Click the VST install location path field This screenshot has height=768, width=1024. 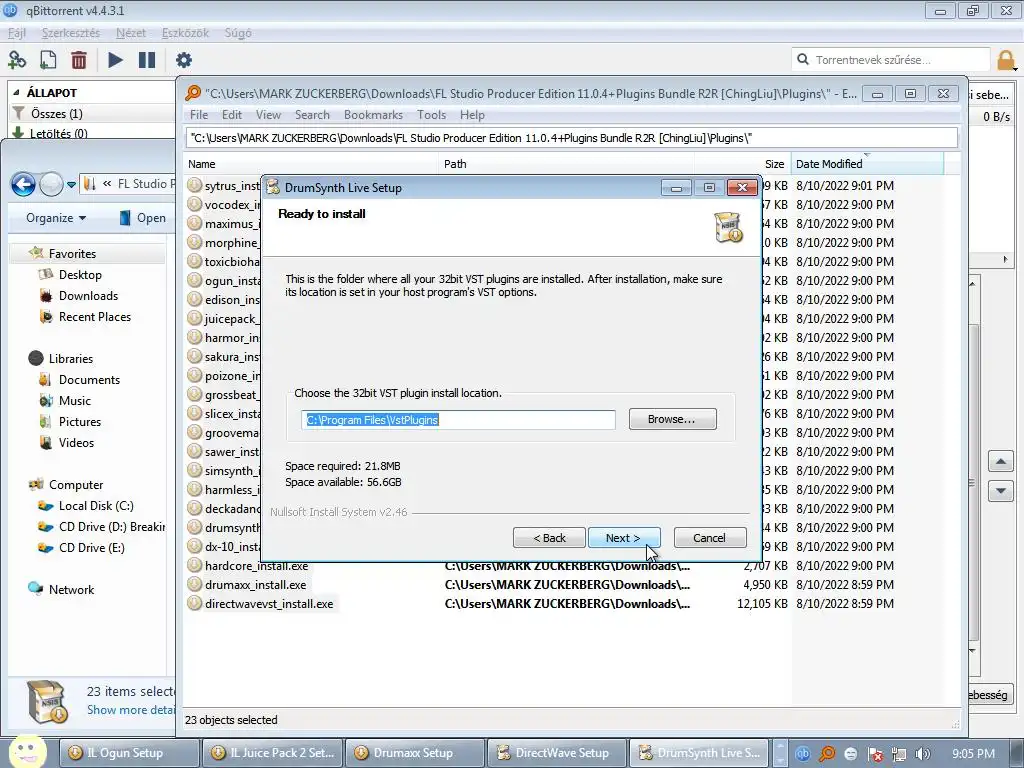coord(458,420)
